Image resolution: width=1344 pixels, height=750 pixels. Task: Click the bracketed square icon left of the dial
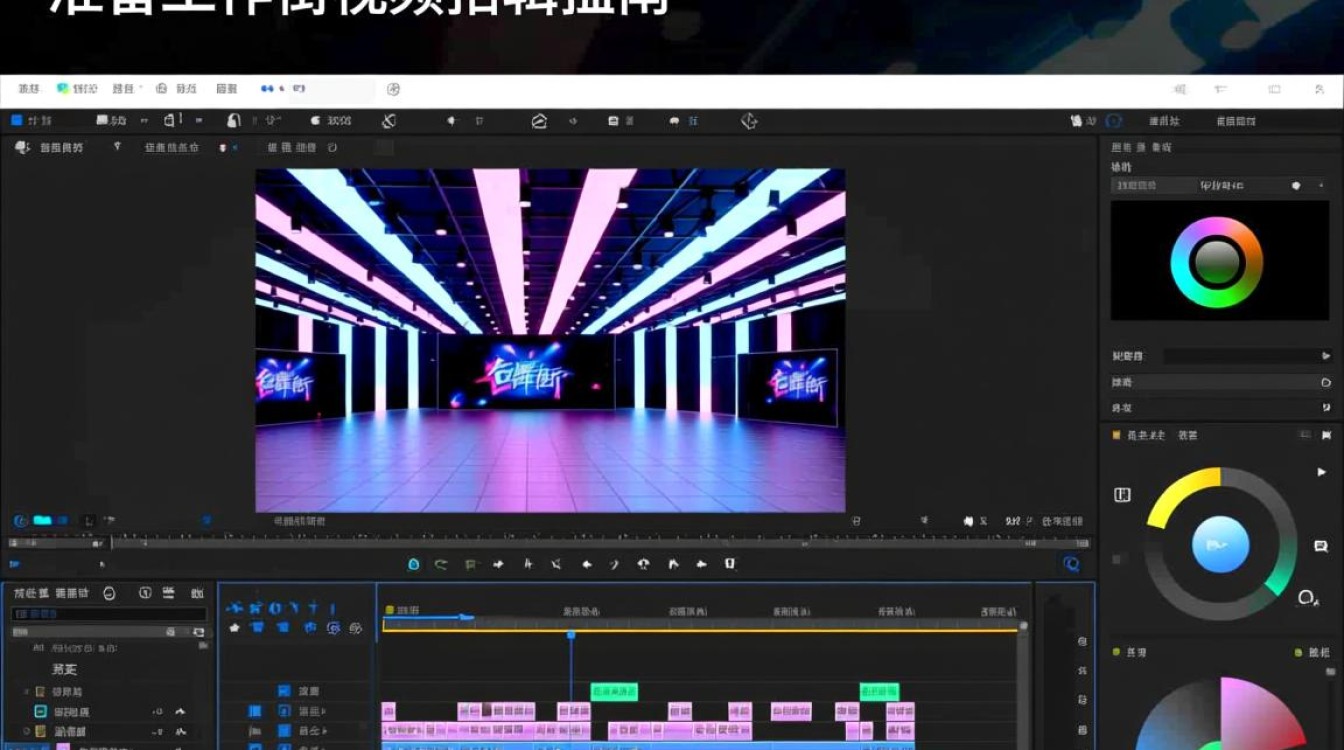coord(1122,495)
